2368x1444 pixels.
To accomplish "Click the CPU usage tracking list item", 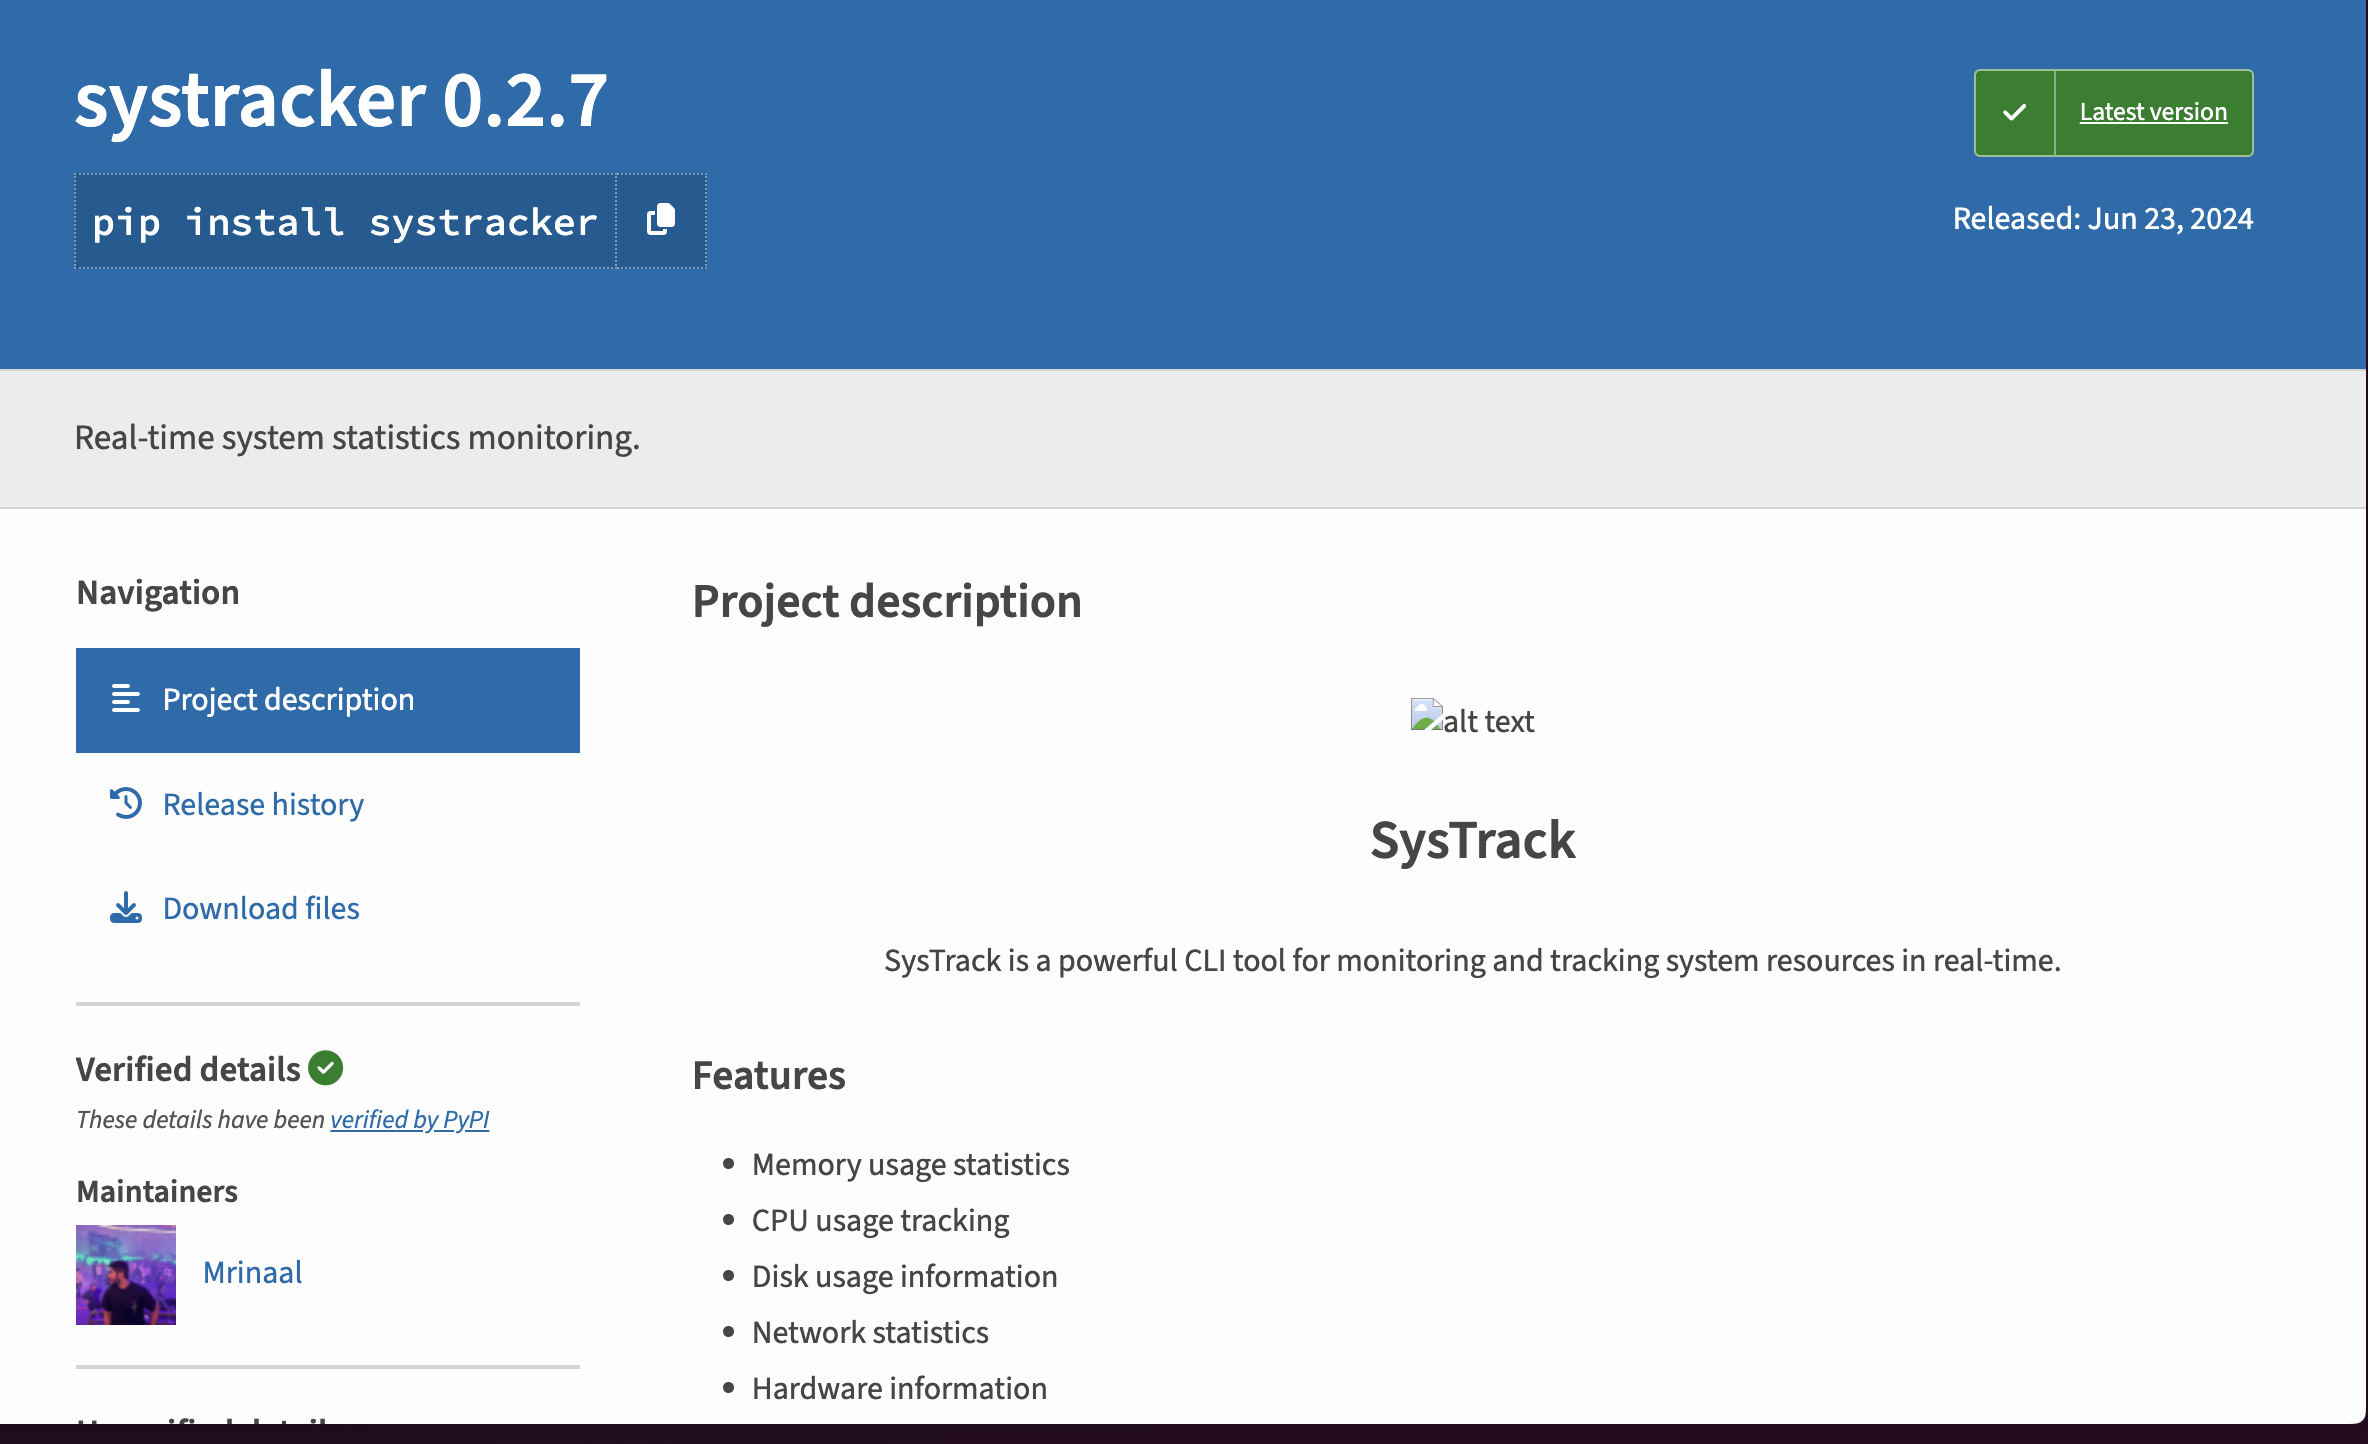I will (x=880, y=1220).
